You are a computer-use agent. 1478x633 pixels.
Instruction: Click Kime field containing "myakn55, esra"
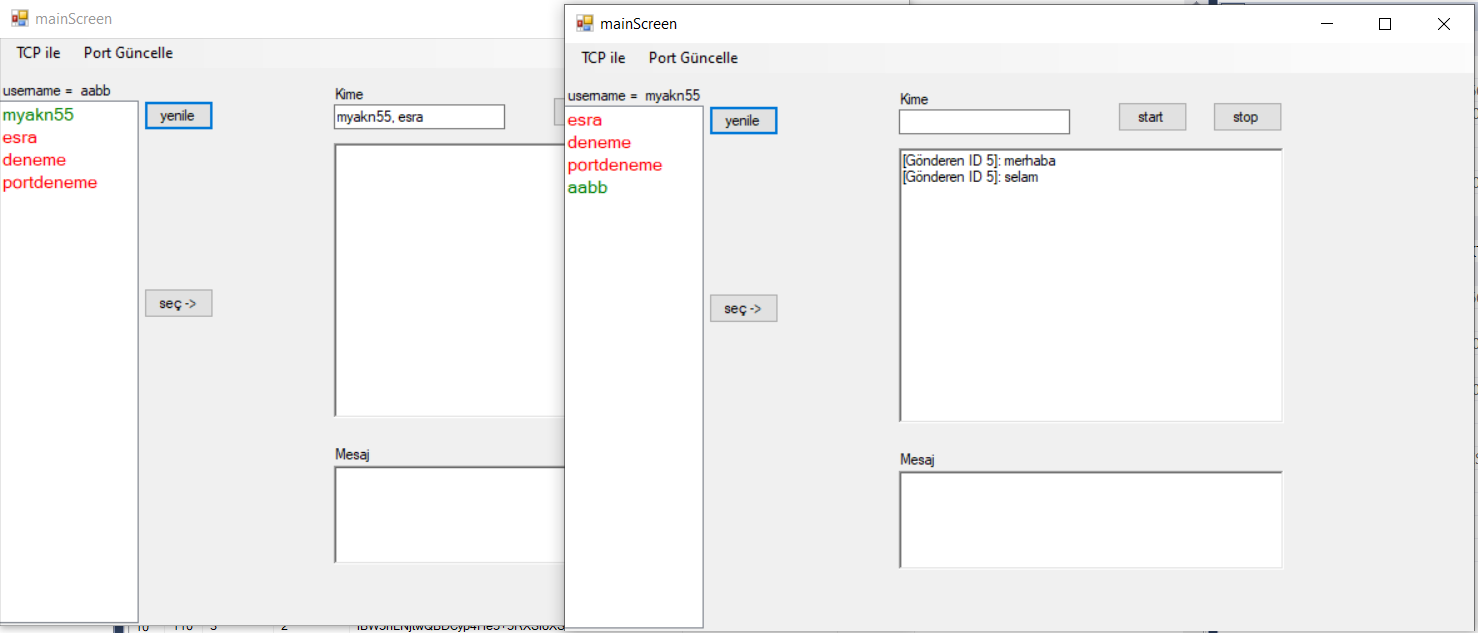[419, 117]
